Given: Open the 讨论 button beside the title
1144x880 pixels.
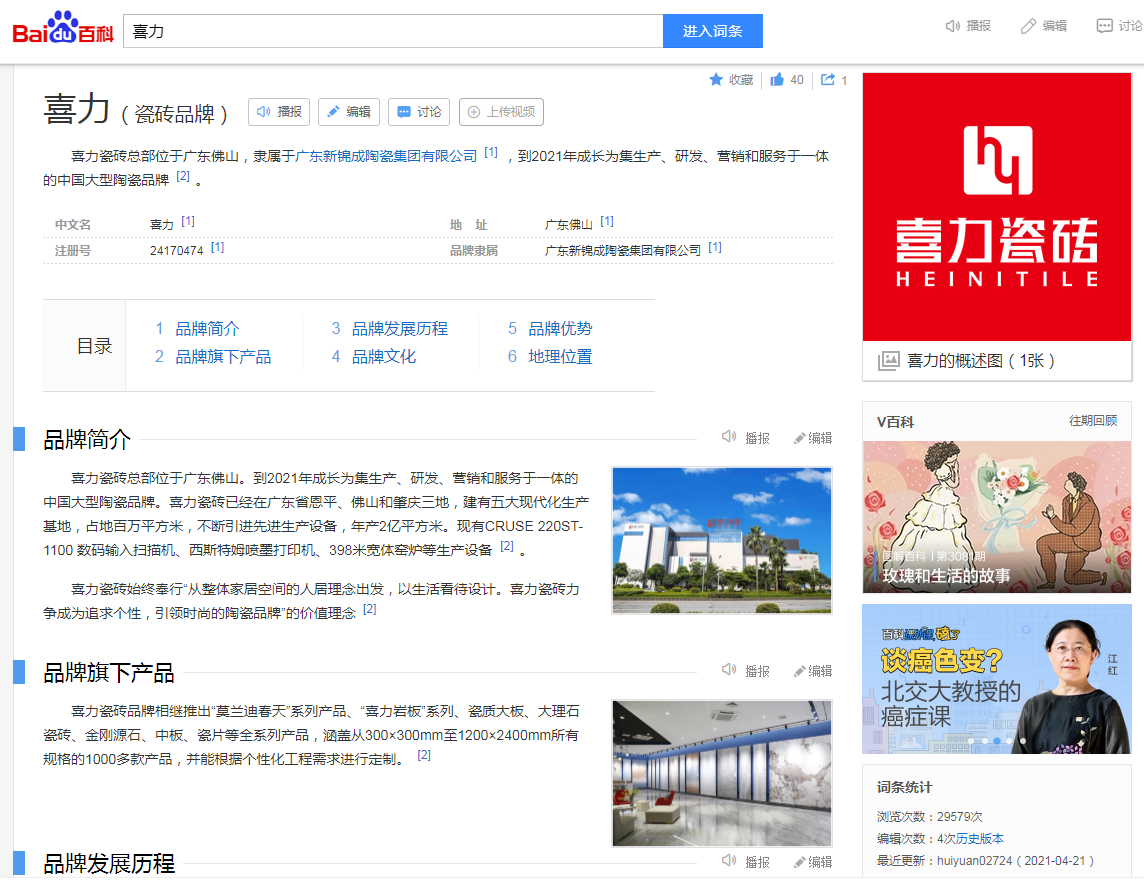Looking at the screenshot, I should (419, 112).
